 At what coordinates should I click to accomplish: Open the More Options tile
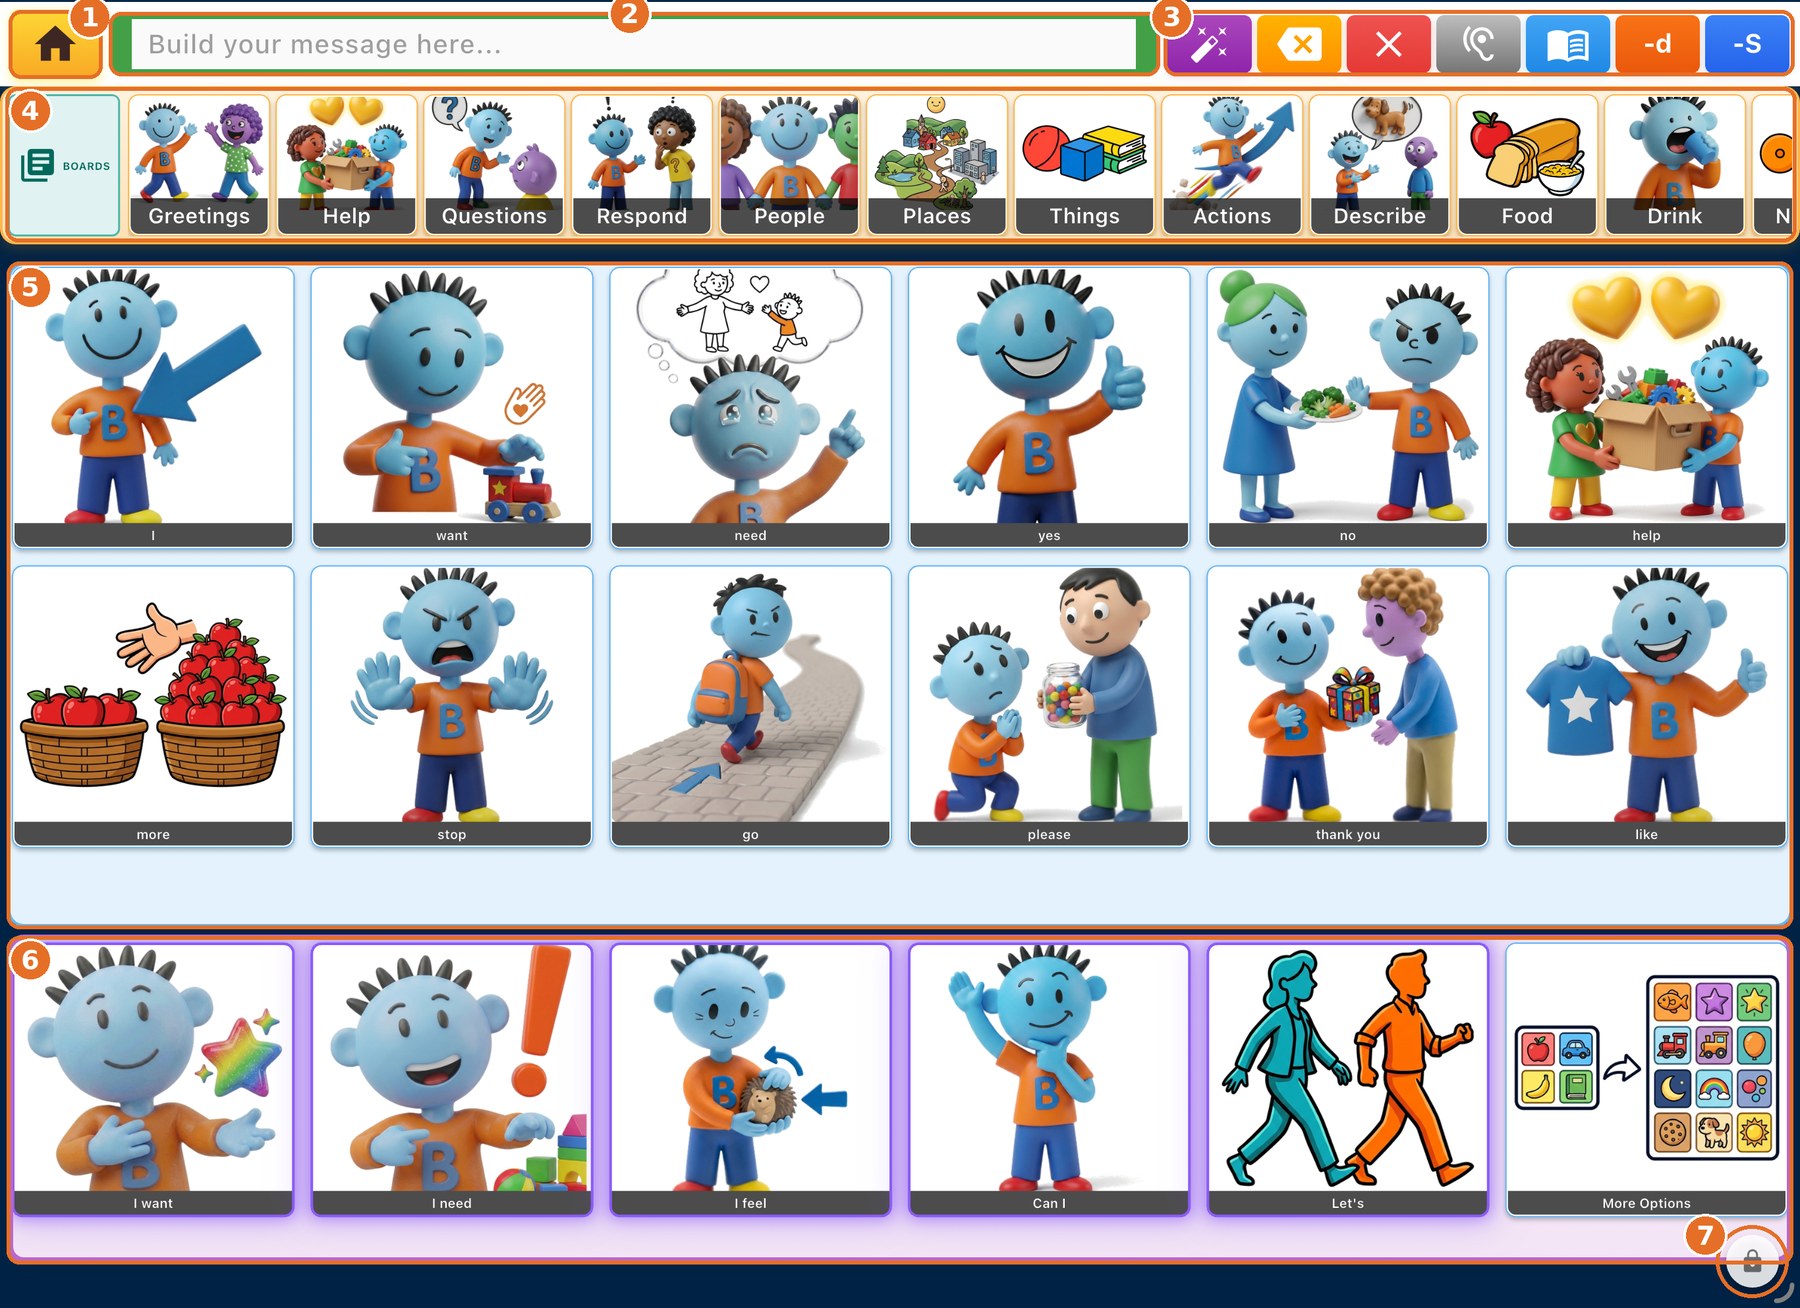[x=1646, y=1080]
